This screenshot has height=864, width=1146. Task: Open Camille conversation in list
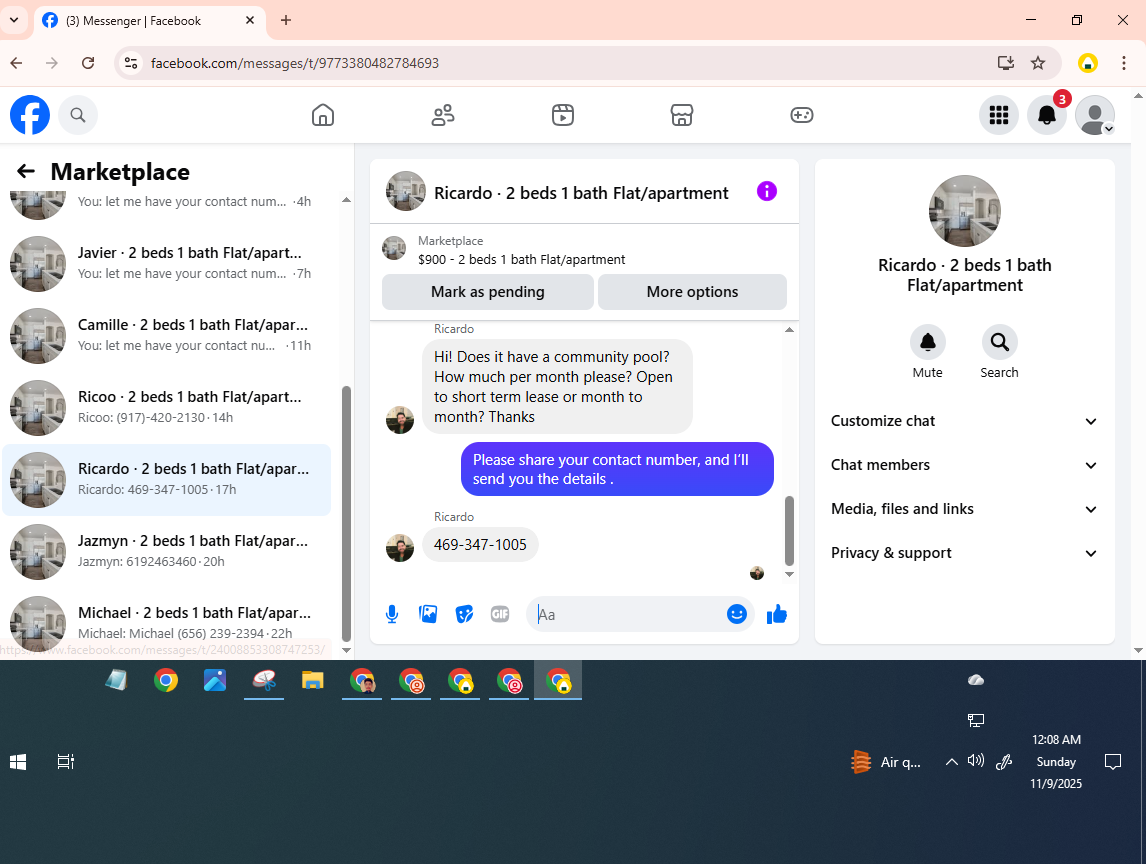[x=167, y=336]
